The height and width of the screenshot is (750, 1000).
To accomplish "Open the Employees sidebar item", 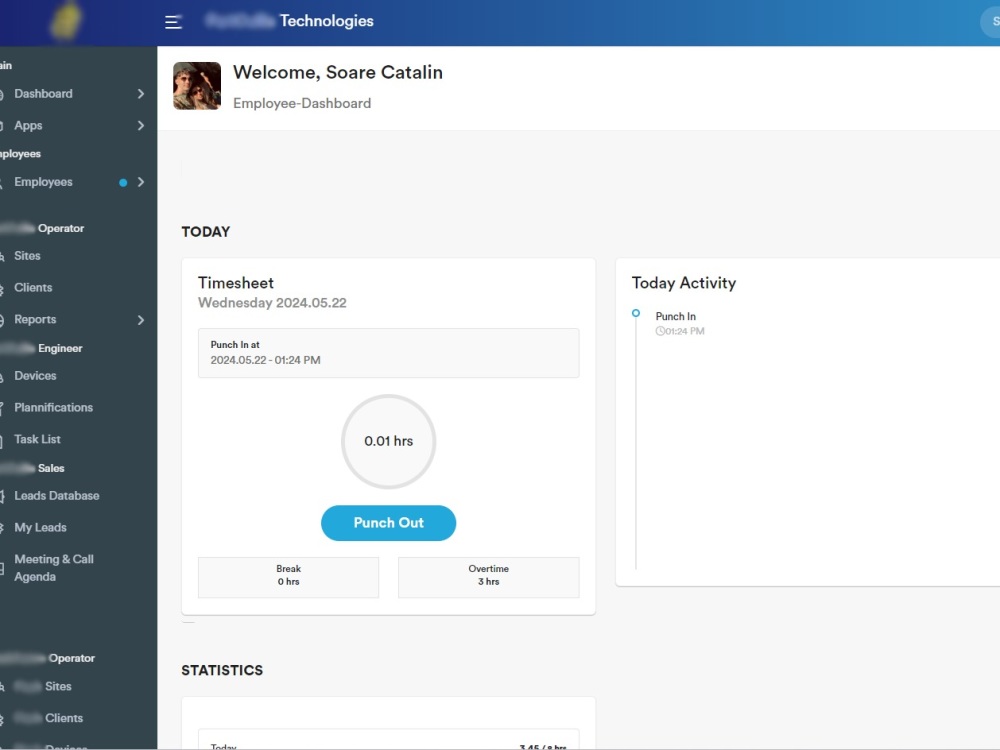I will tap(43, 182).
